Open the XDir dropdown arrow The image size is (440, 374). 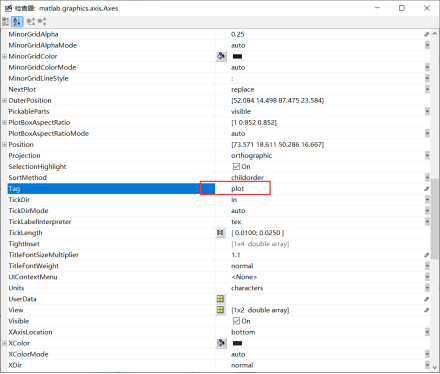(427, 365)
